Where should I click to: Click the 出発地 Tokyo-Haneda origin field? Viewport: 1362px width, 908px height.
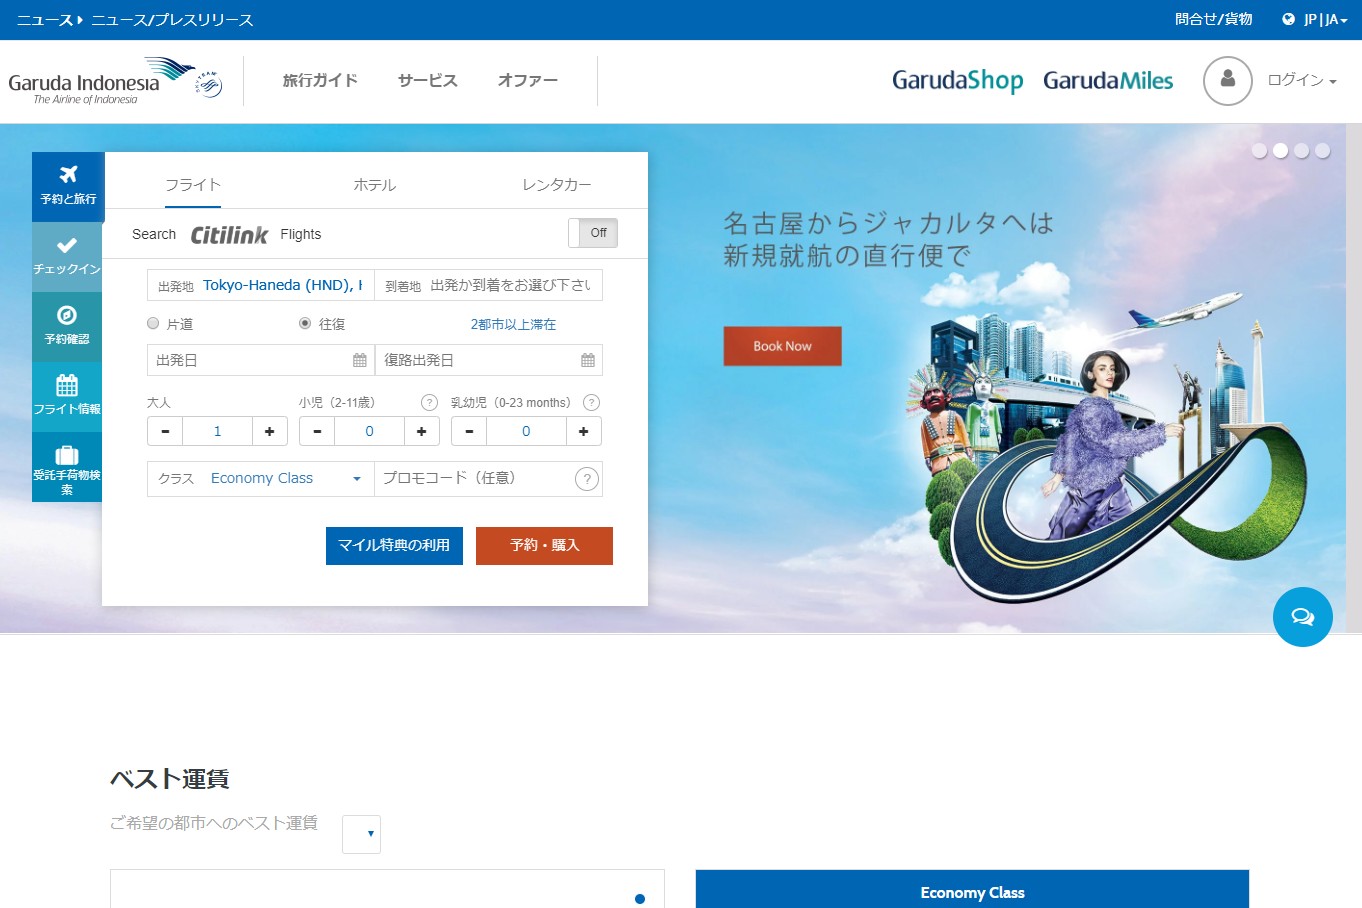(261, 285)
